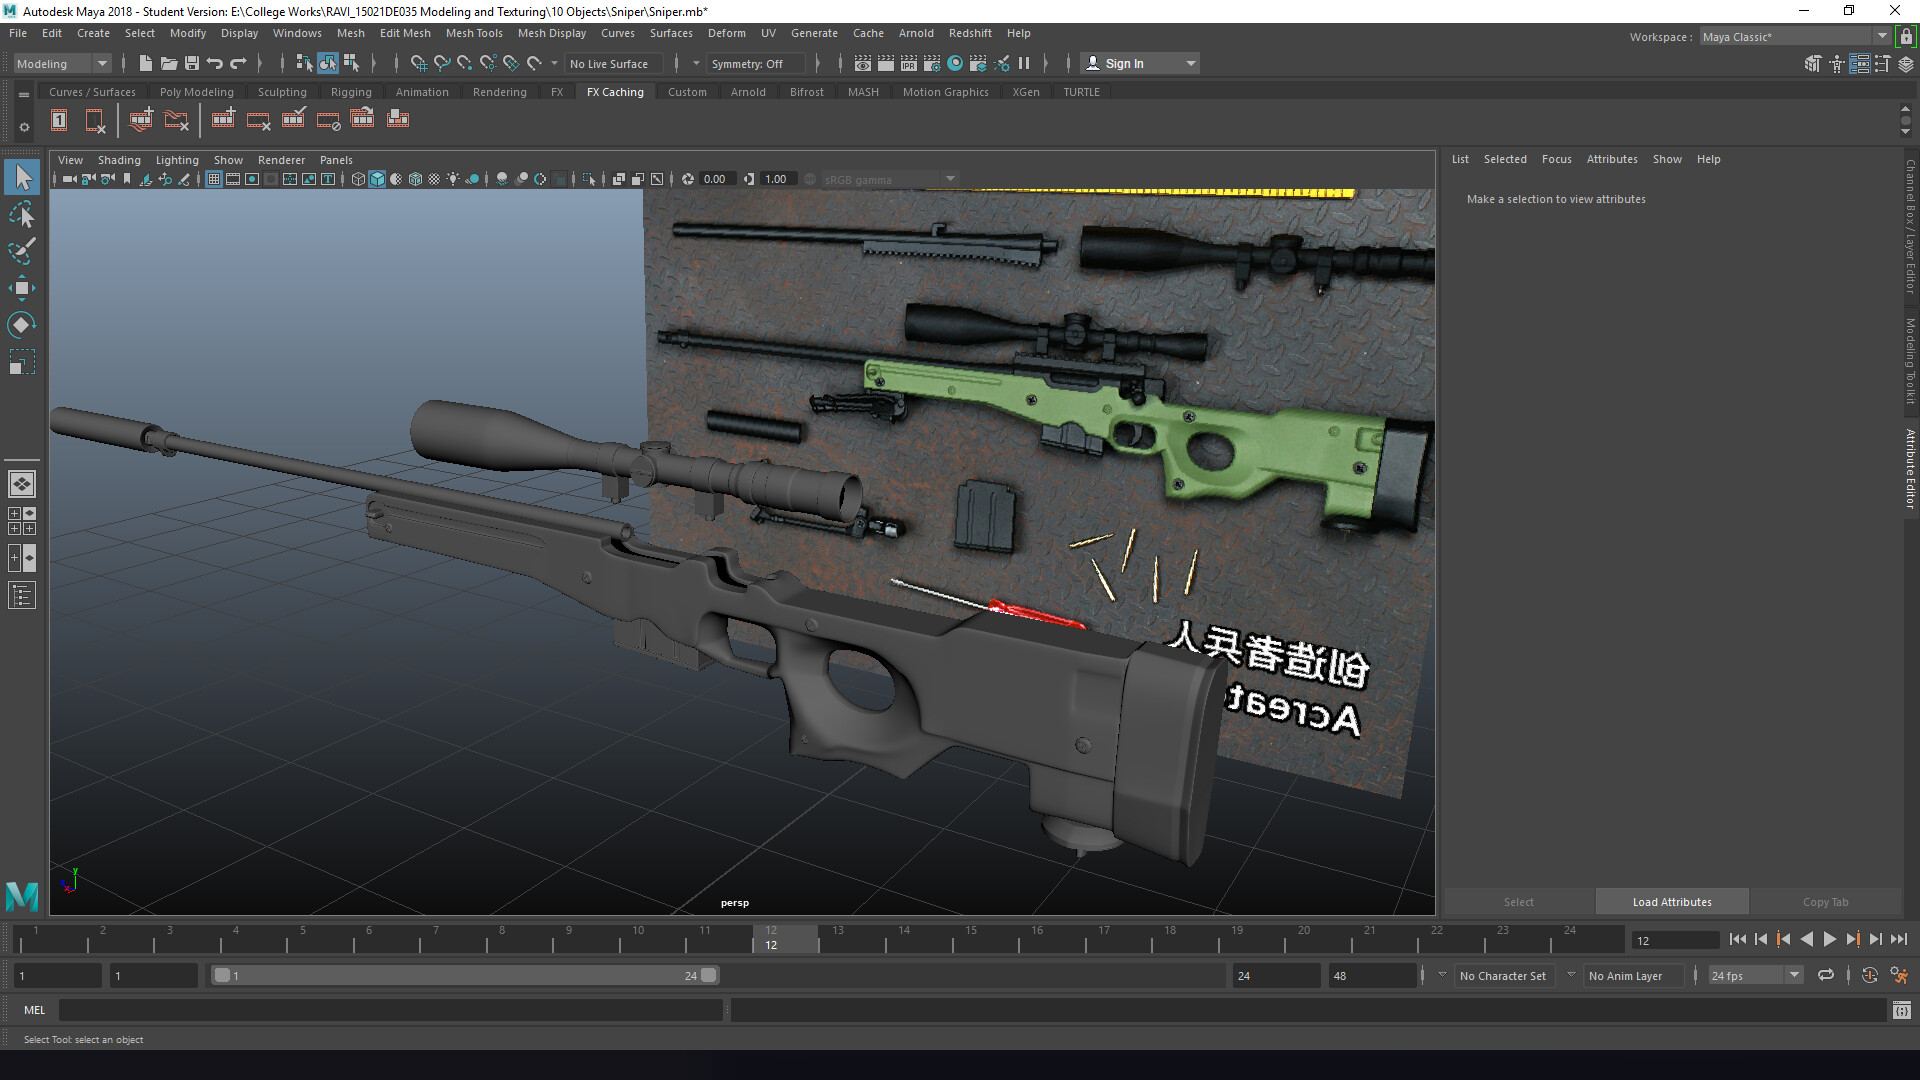This screenshot has height=1080, width=1920.
Task: Choose the Move tool in toolbox
Action: (x=22, y=288)
